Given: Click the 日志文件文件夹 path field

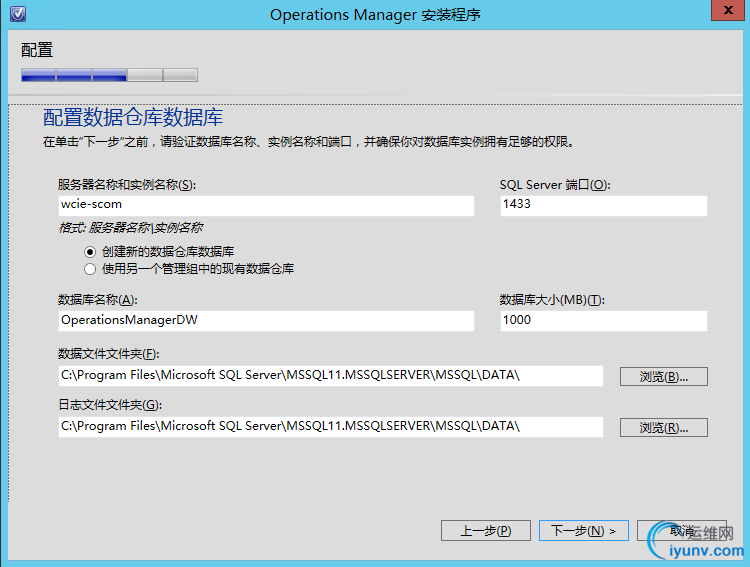Looking at the screenshot, I should [331, 427].
